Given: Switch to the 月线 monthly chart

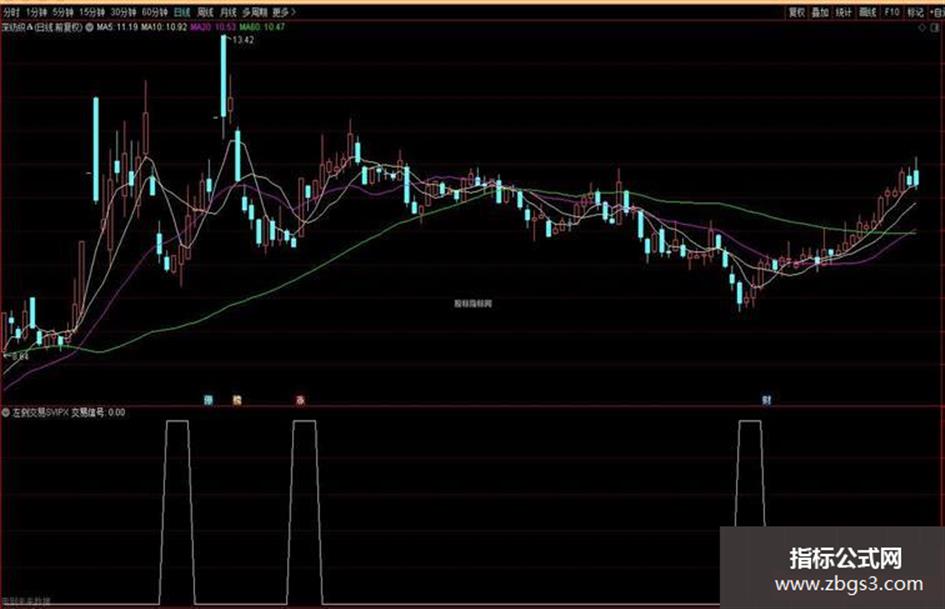Looking at the screenshot, I should [228, 12].
